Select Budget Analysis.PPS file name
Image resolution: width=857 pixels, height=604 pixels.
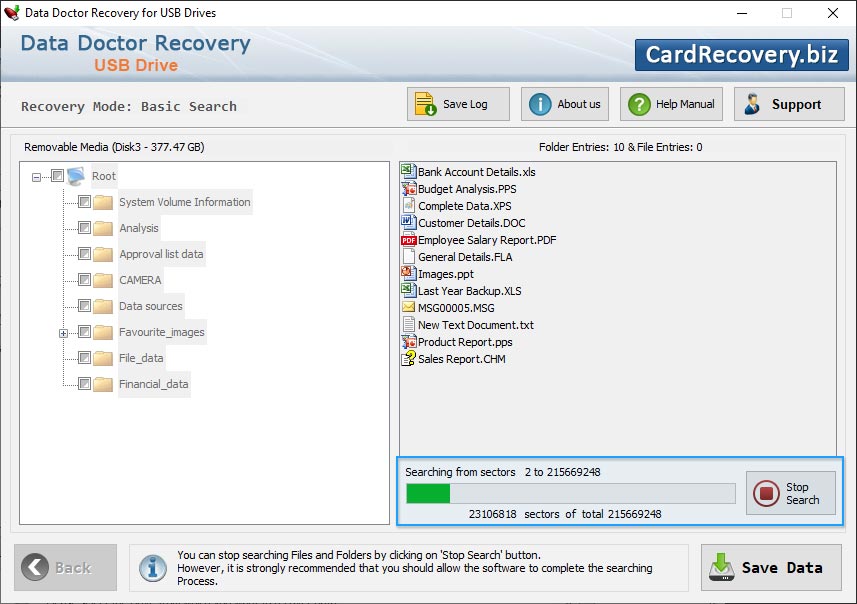point(467,189)
